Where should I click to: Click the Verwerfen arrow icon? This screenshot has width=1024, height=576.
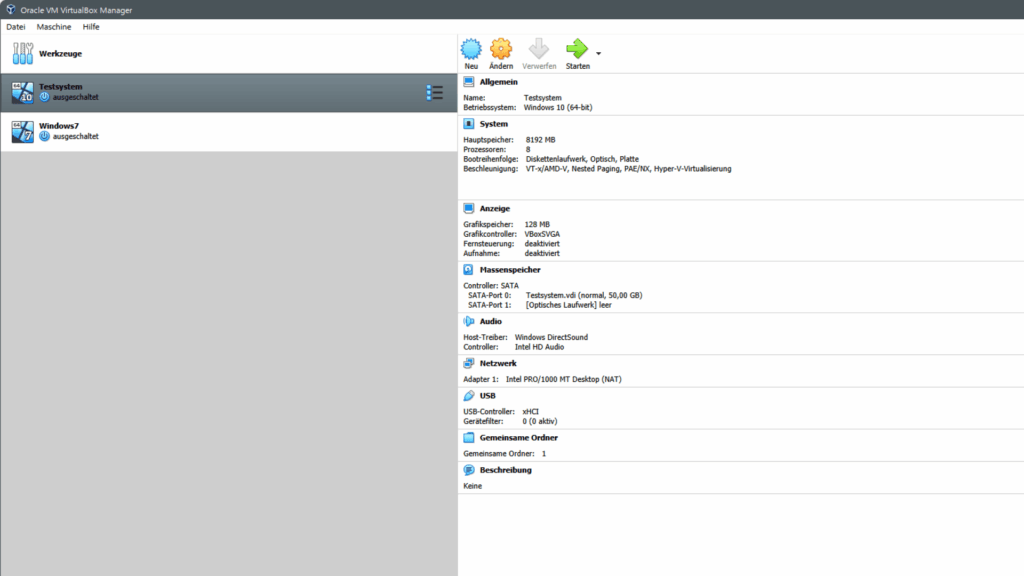tap(539, 49)
